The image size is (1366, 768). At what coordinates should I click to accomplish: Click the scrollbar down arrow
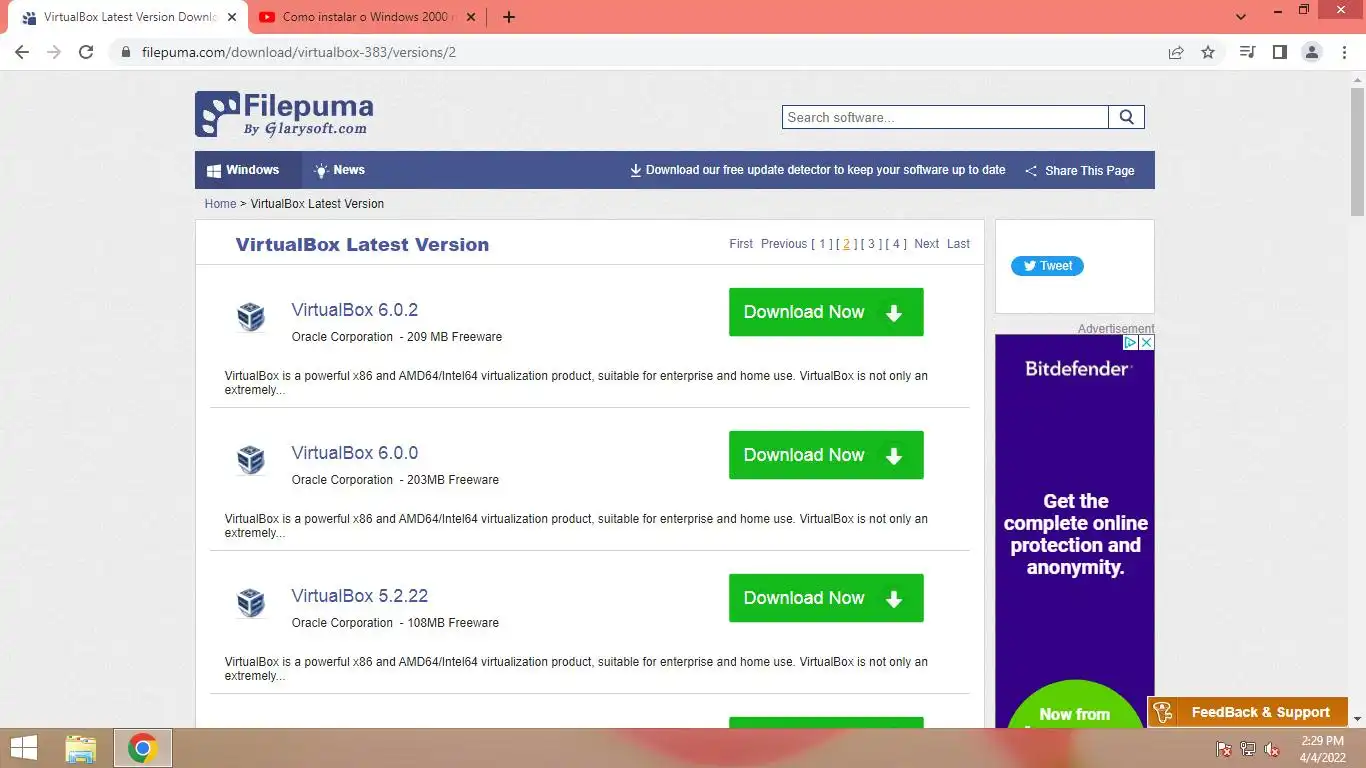1357,718
